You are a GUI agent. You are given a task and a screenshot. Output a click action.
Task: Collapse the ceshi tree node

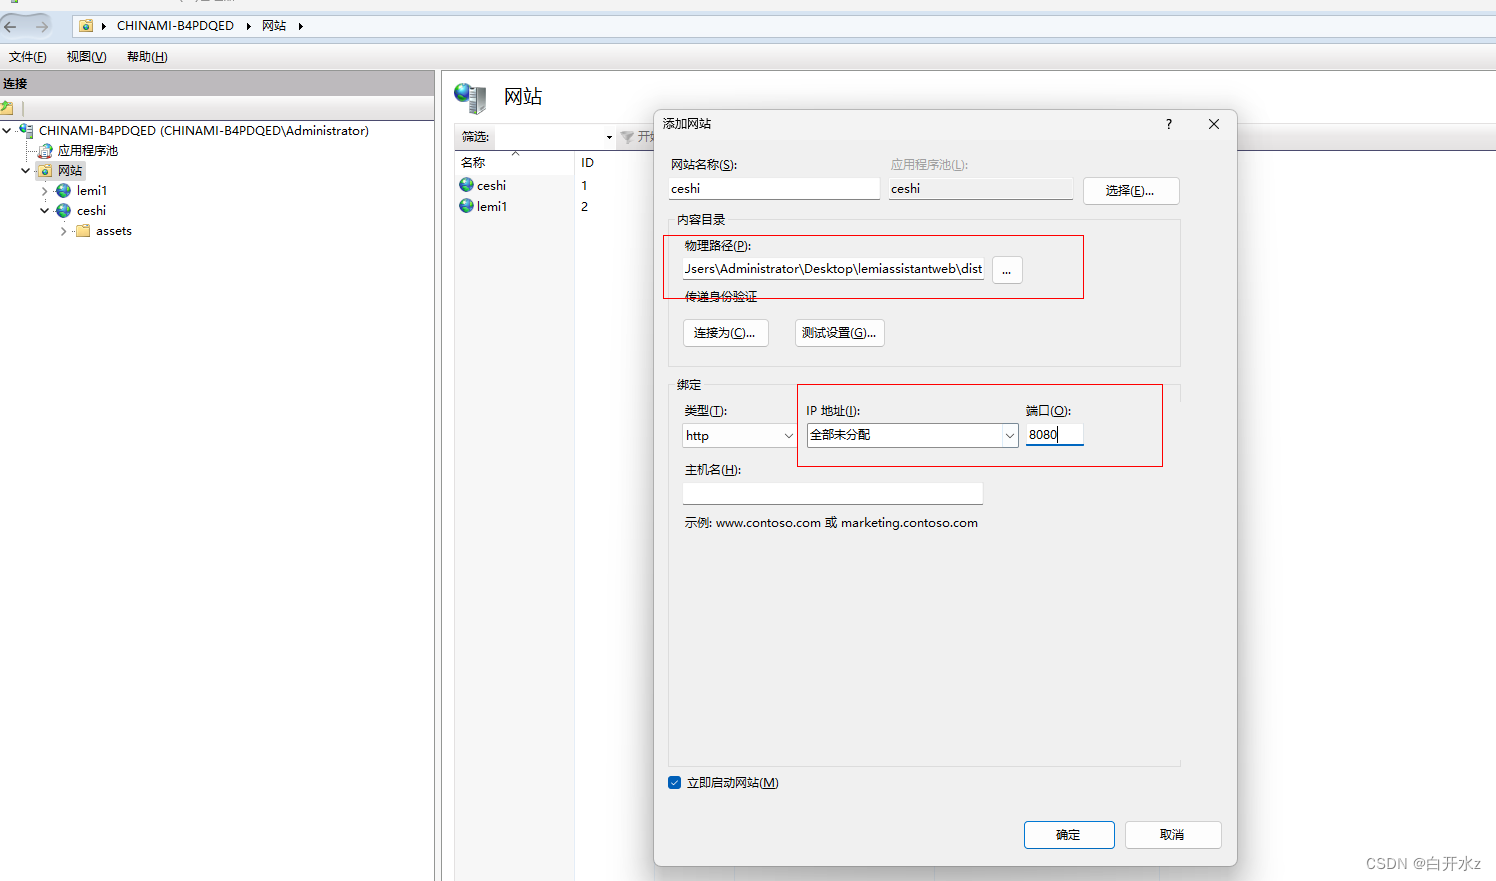pyautogui.click(x=45, y=211)
